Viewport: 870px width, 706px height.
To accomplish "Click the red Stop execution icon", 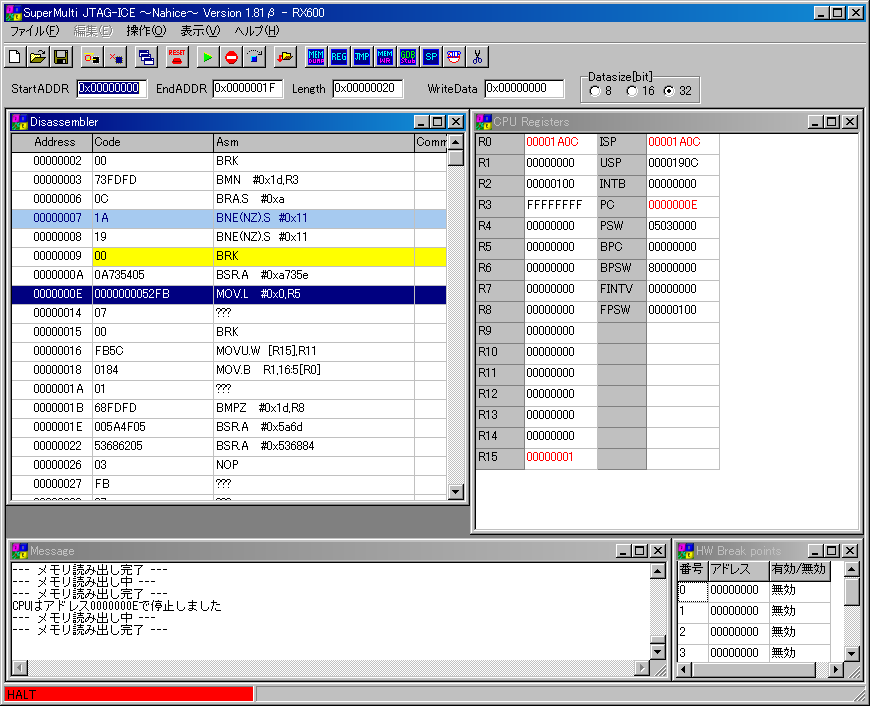I will tap(231, 57).
